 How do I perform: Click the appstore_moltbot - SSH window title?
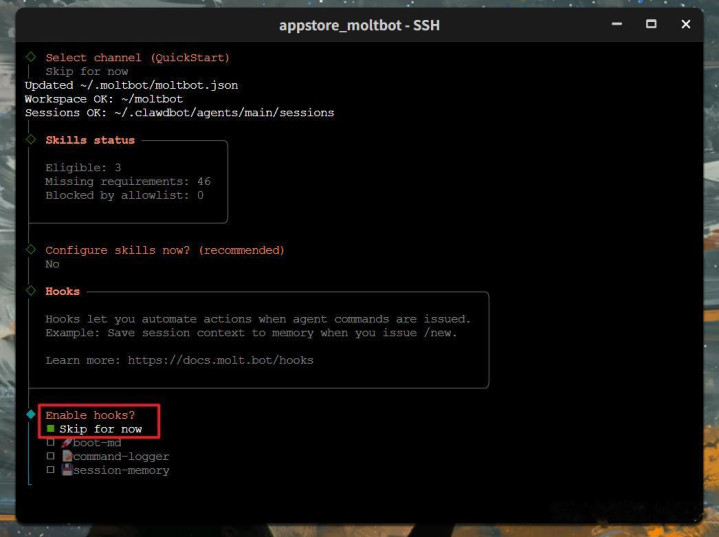358,25
